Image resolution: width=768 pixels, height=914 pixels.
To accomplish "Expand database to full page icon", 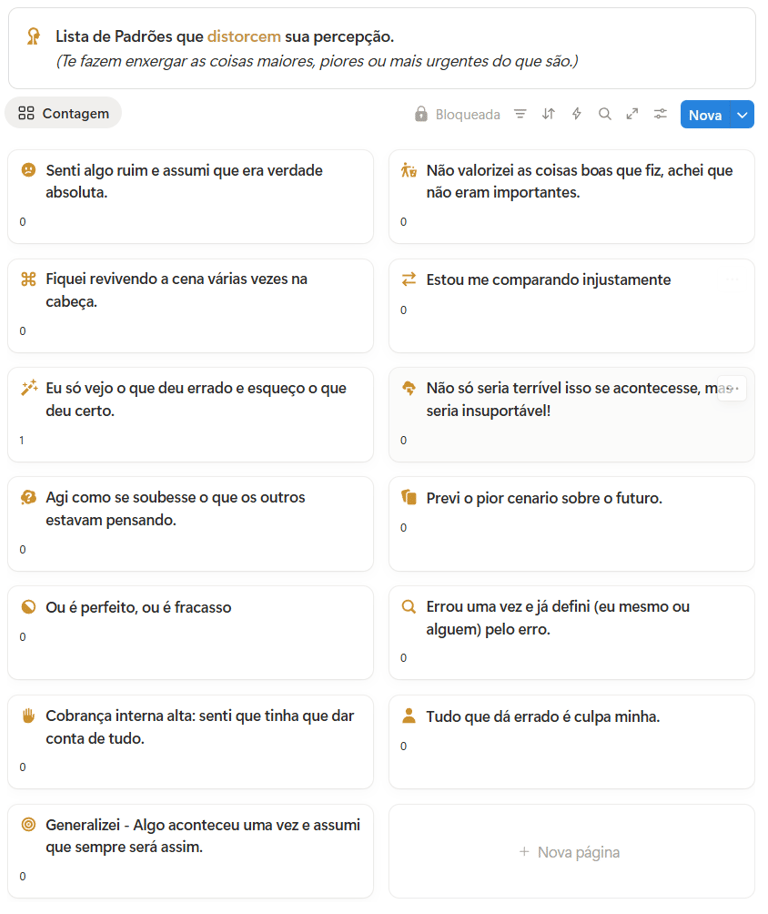I will tap(632, 114).
